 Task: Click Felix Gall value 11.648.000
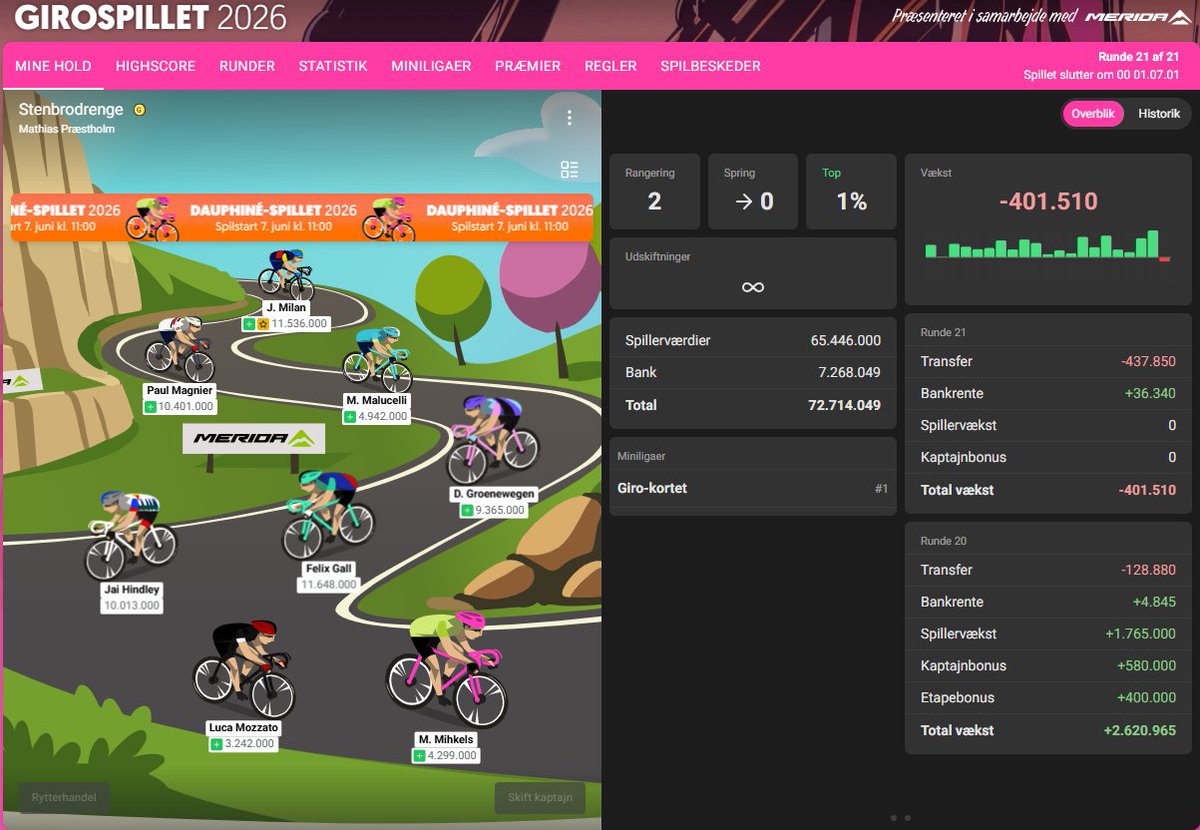(x=328, y=585)
